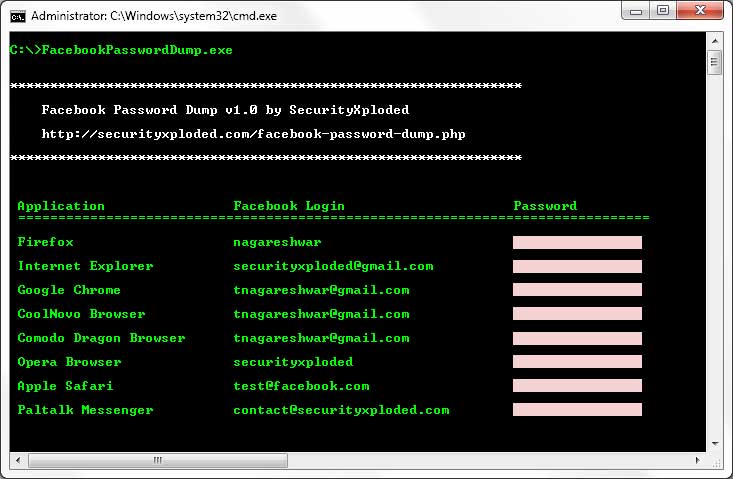733x479 pixels.
Task: Click the masked password for Firefox
Action: 577,242
